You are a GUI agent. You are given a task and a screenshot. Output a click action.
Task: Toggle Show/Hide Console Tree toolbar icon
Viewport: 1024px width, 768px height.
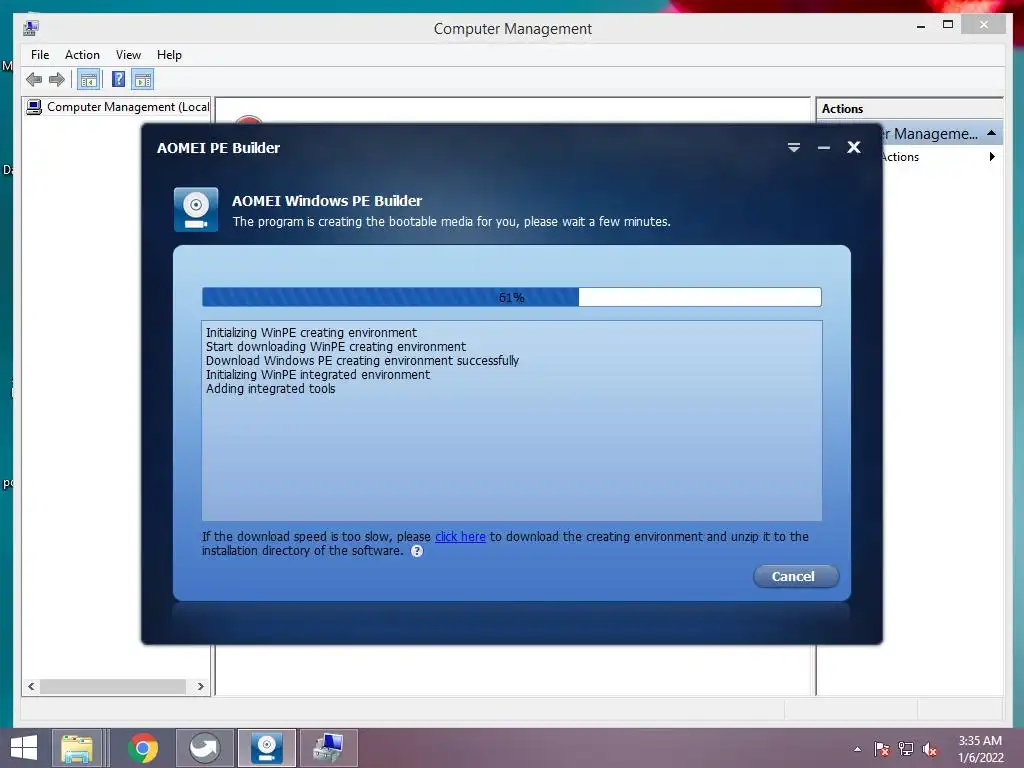pos(88,80)
